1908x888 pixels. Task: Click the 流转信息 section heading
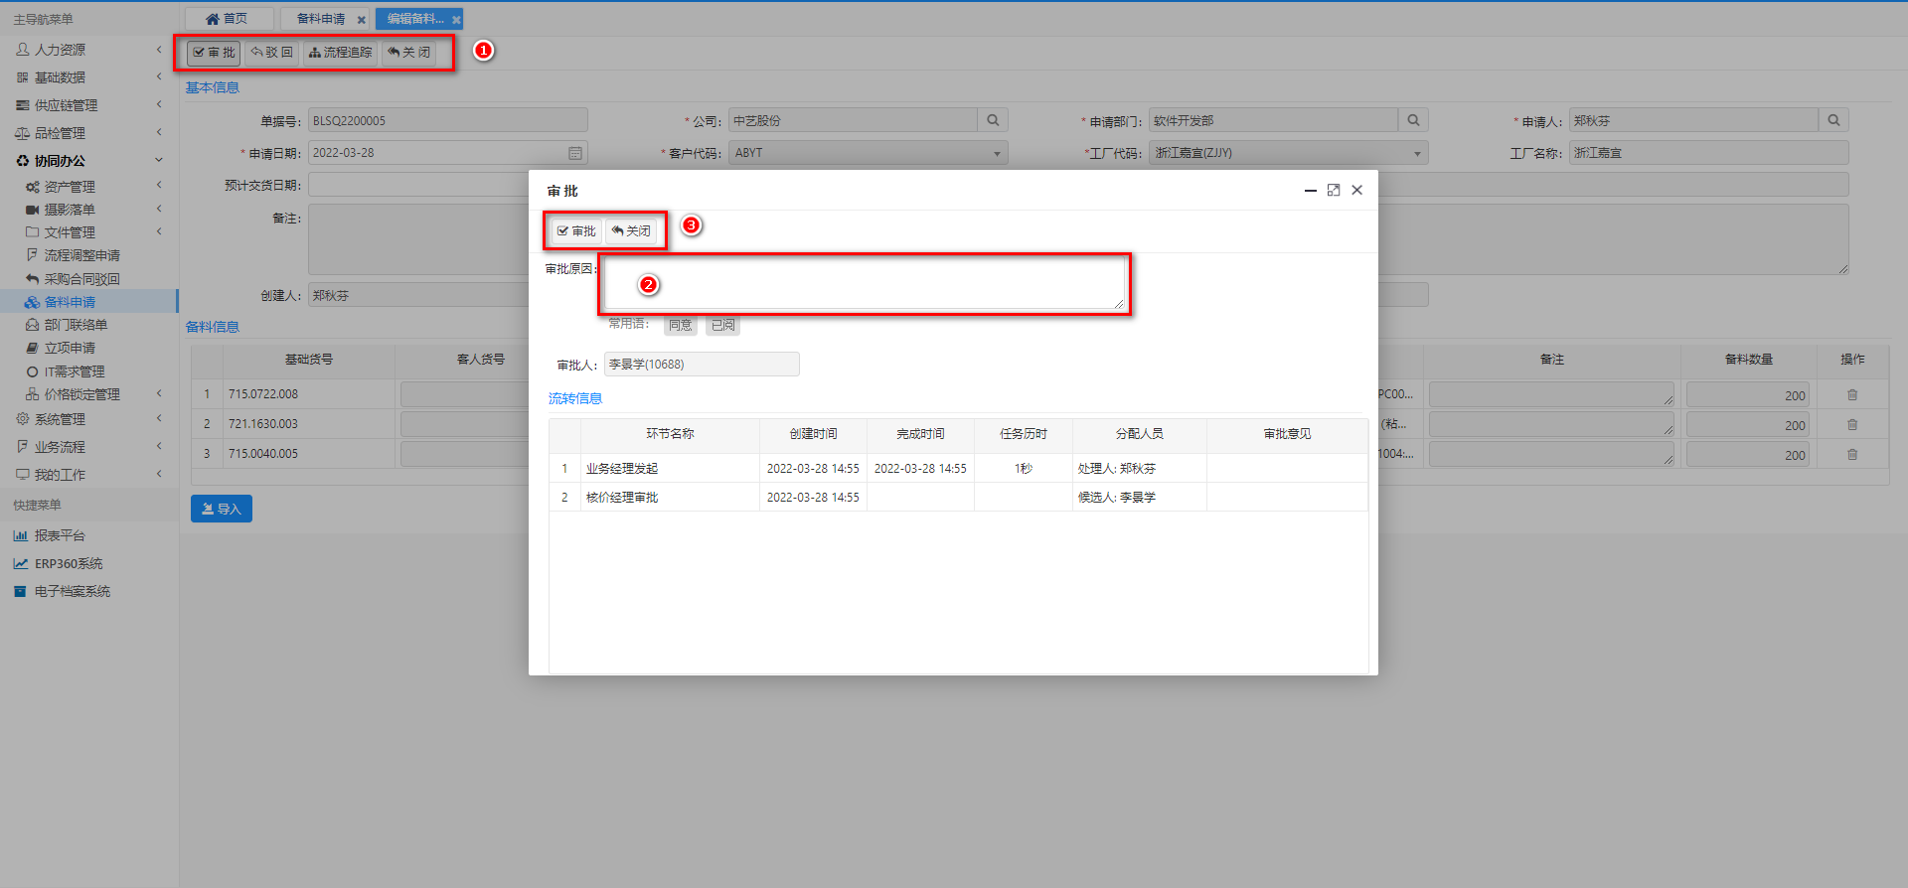(575, 398)
